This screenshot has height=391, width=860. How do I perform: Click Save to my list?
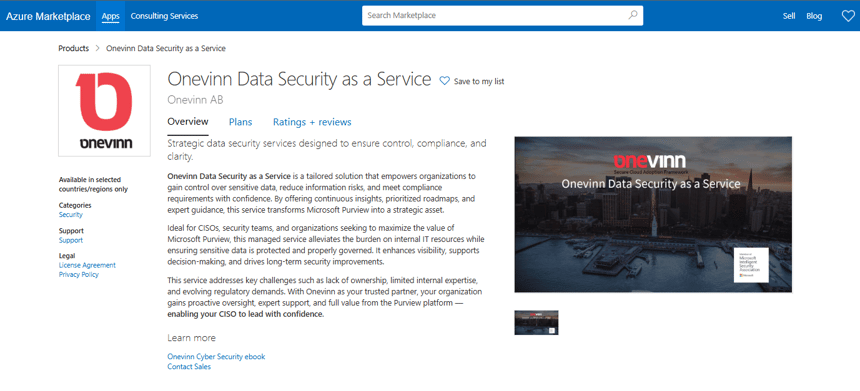[x=479, y=81]
